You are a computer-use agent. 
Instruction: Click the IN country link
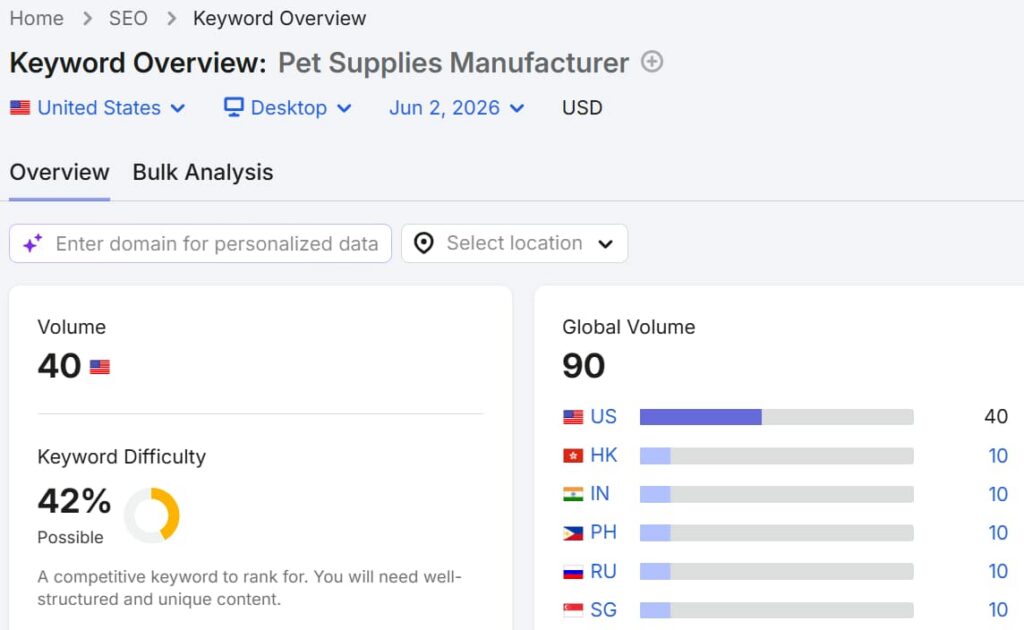600,494
